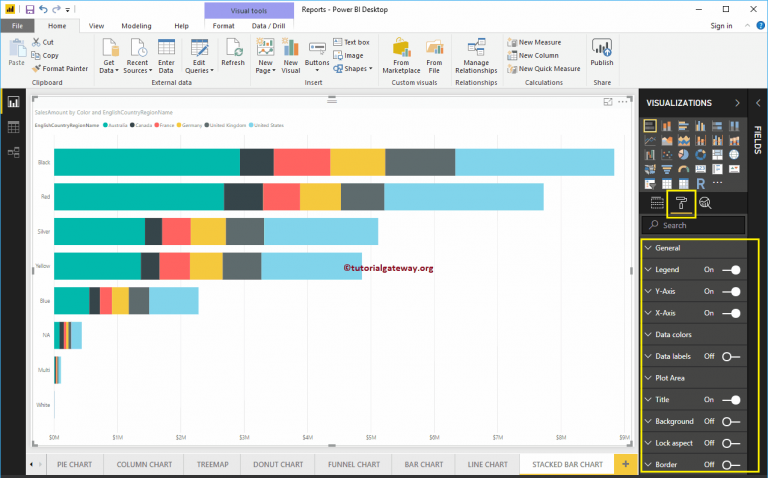Open the DONUT CHART page tab

click(278, 465)
